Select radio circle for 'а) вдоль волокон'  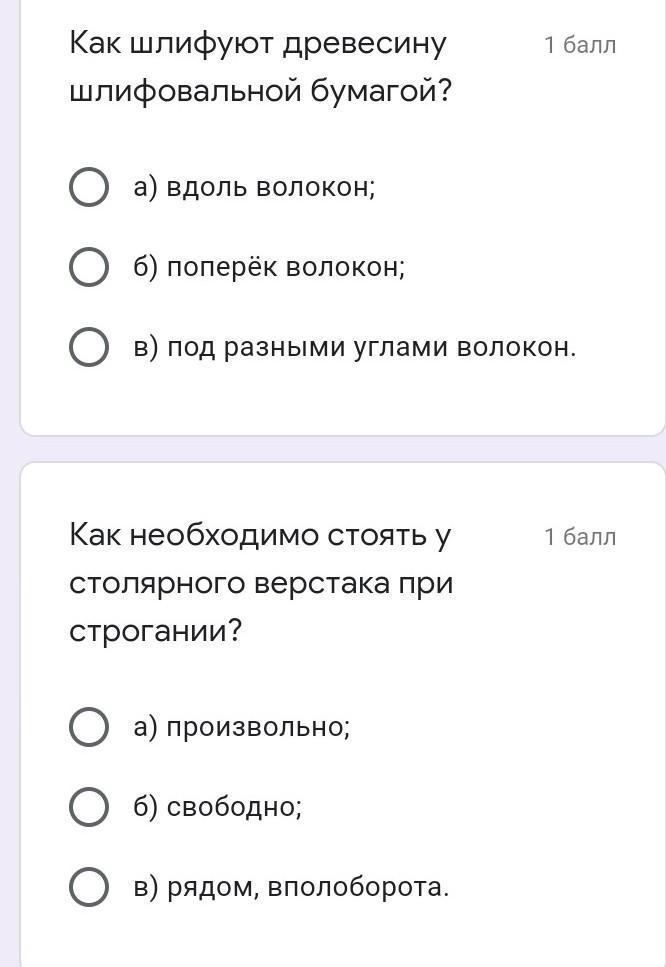[89, 187]
